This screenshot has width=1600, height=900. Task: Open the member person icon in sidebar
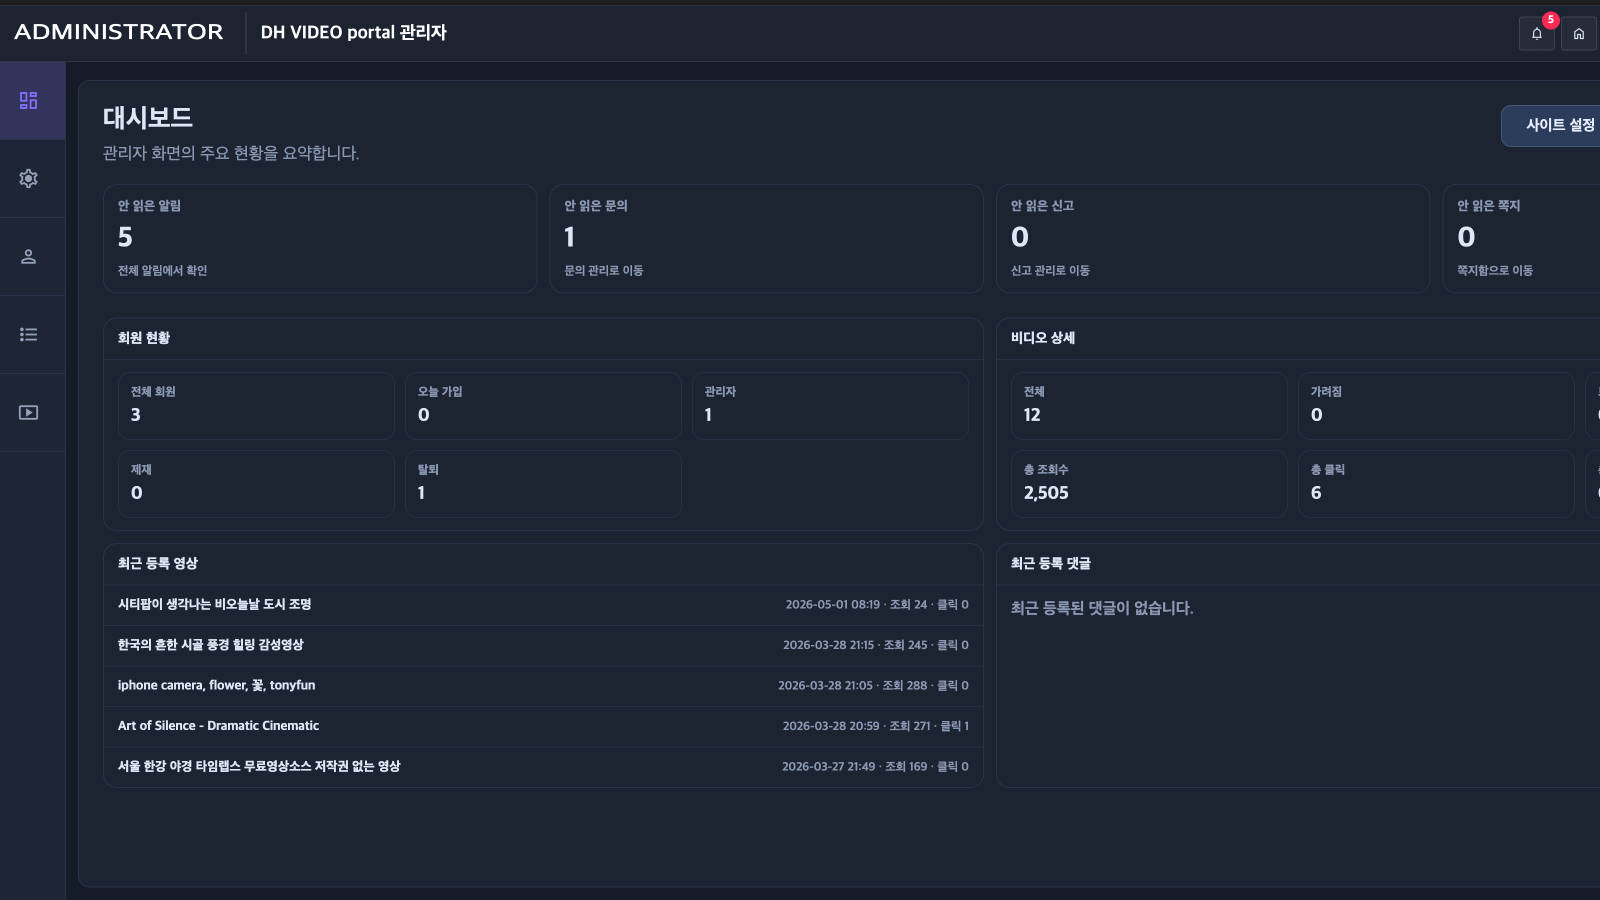28,257
